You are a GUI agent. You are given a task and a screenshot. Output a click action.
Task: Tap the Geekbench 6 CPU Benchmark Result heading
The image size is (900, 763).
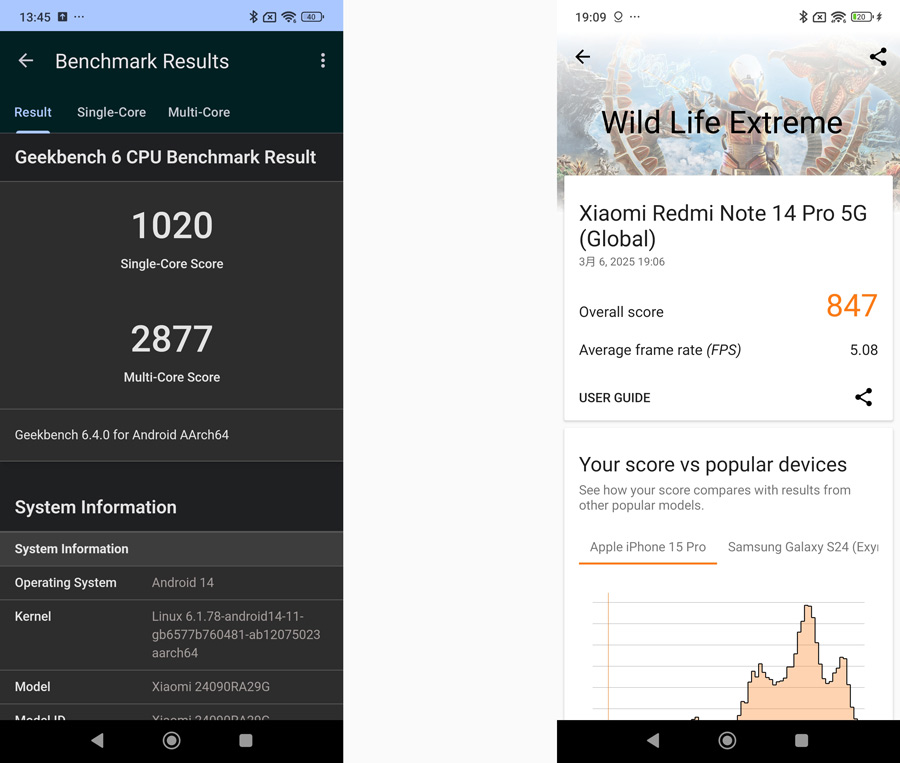pyautogui.click(x=165, y=157)
